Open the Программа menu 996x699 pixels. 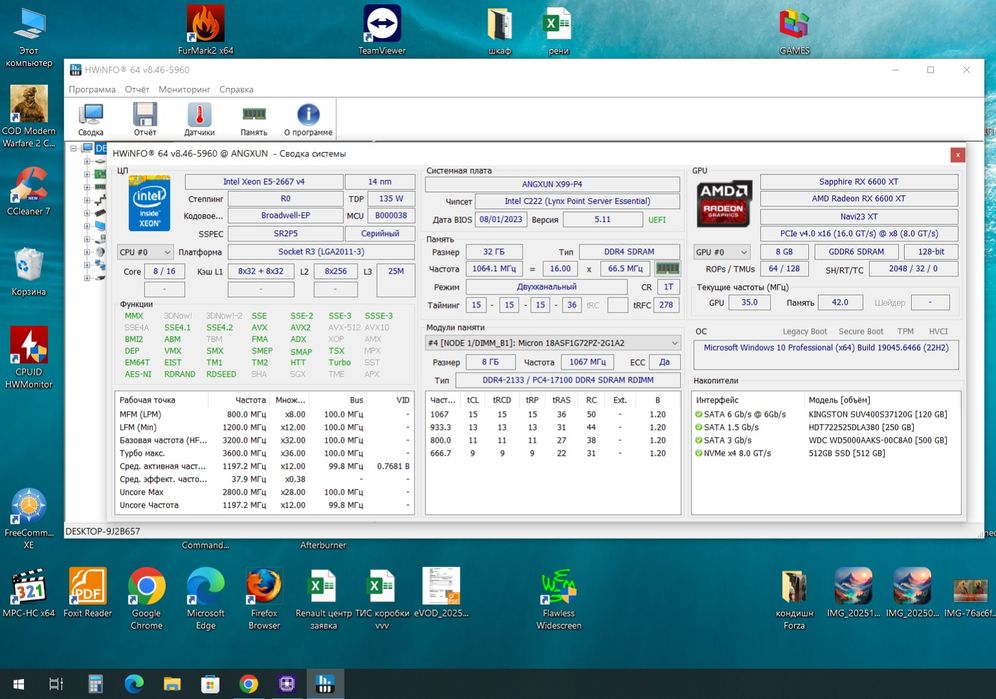(x=92, y=90)
